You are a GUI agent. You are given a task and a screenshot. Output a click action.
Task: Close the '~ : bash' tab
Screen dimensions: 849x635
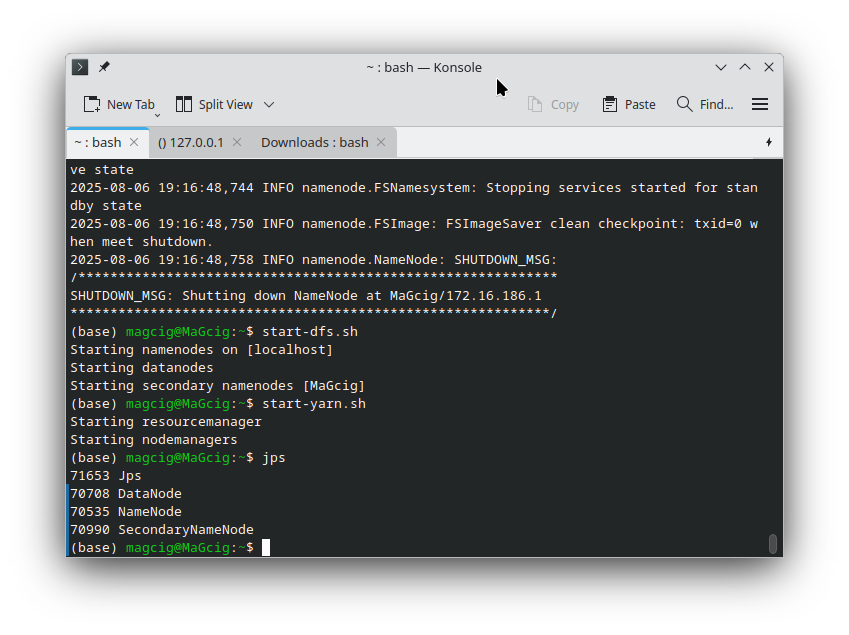pyautogui.click(x=134, y=142)
